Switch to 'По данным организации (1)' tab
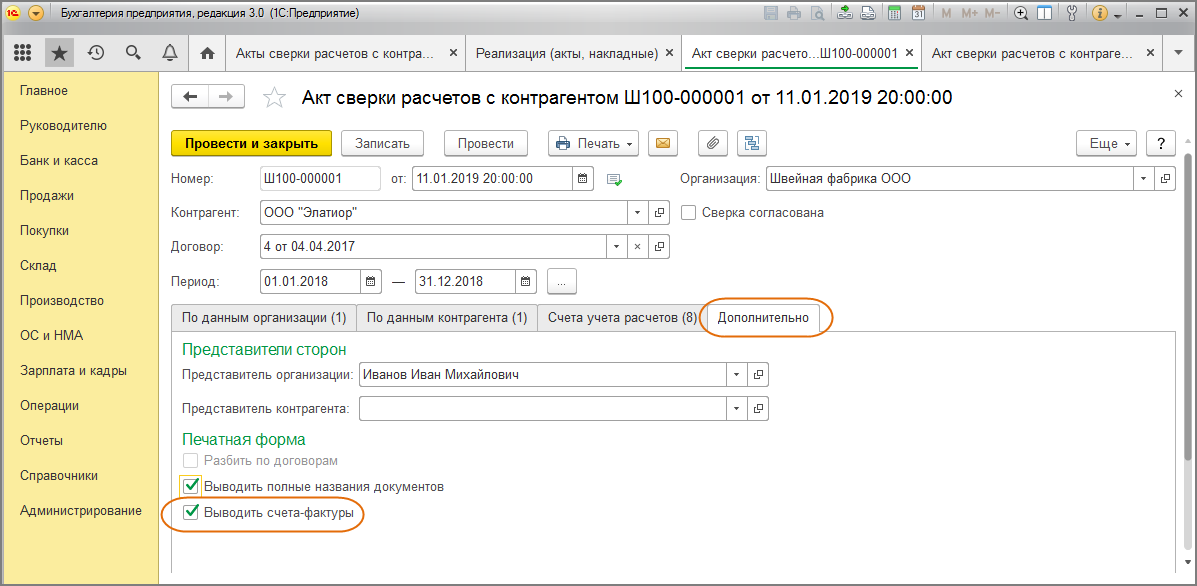 263,318
